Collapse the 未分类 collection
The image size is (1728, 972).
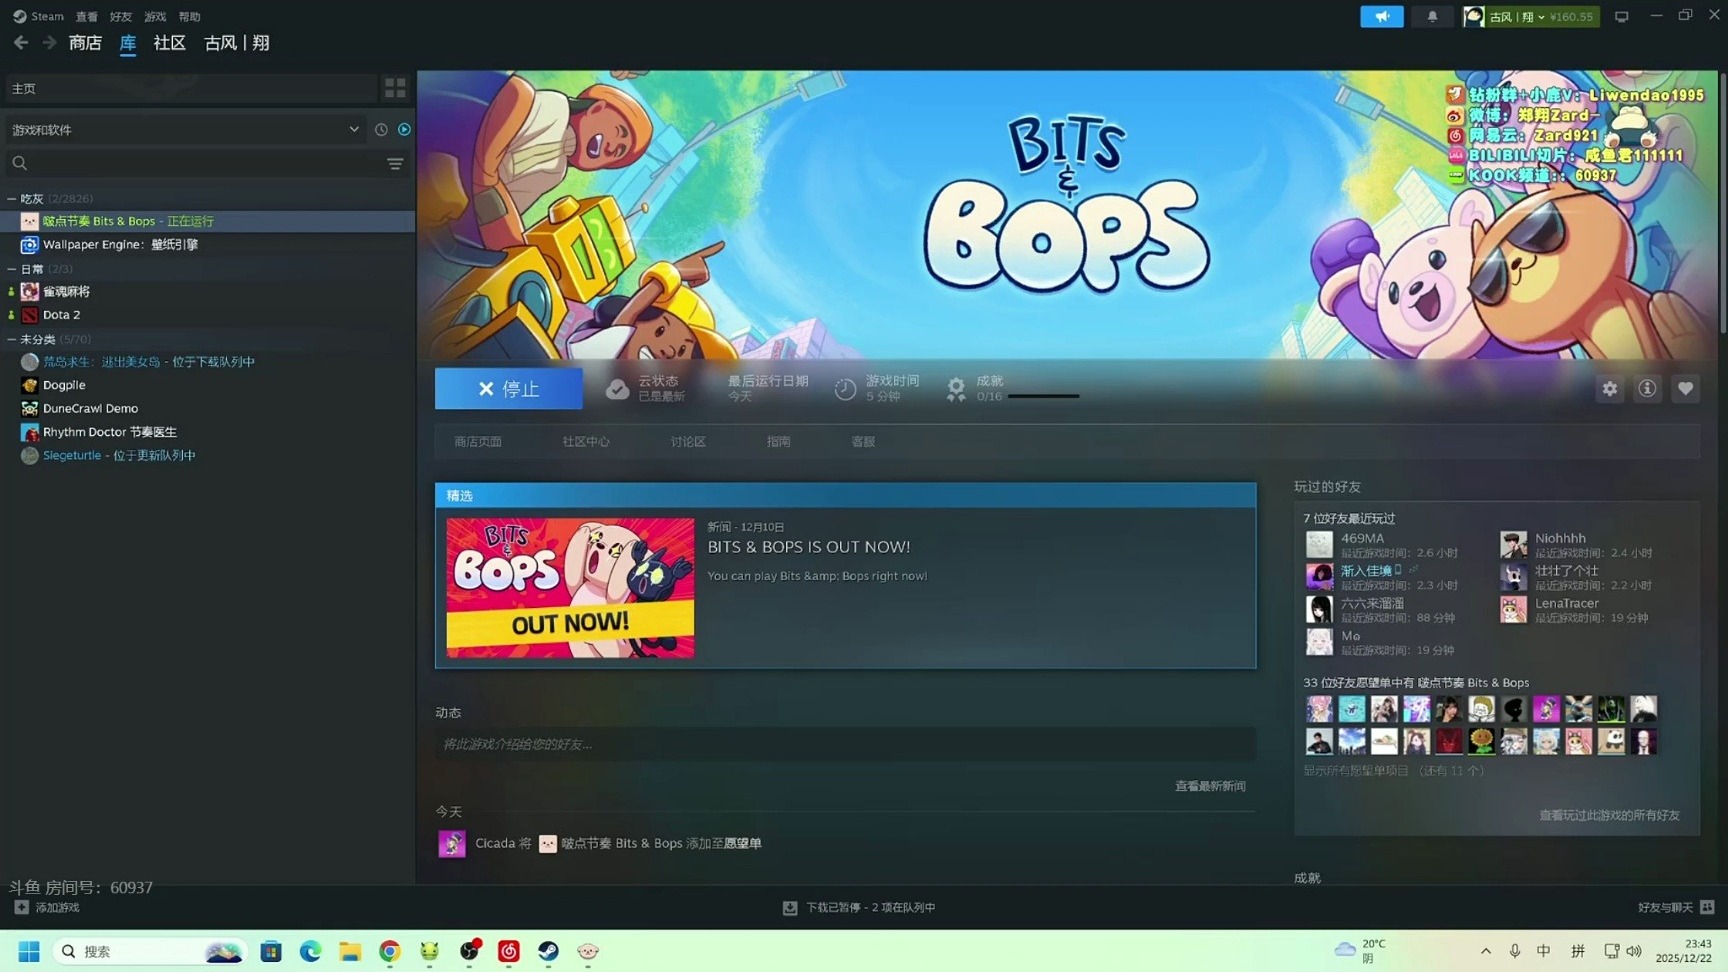[11, 340]
